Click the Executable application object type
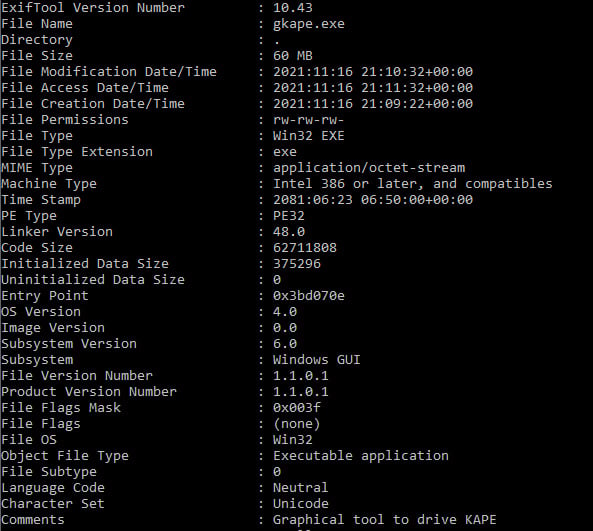Image resolution: width=593 pixels, height=531 pixels. (x=361, y=456)
